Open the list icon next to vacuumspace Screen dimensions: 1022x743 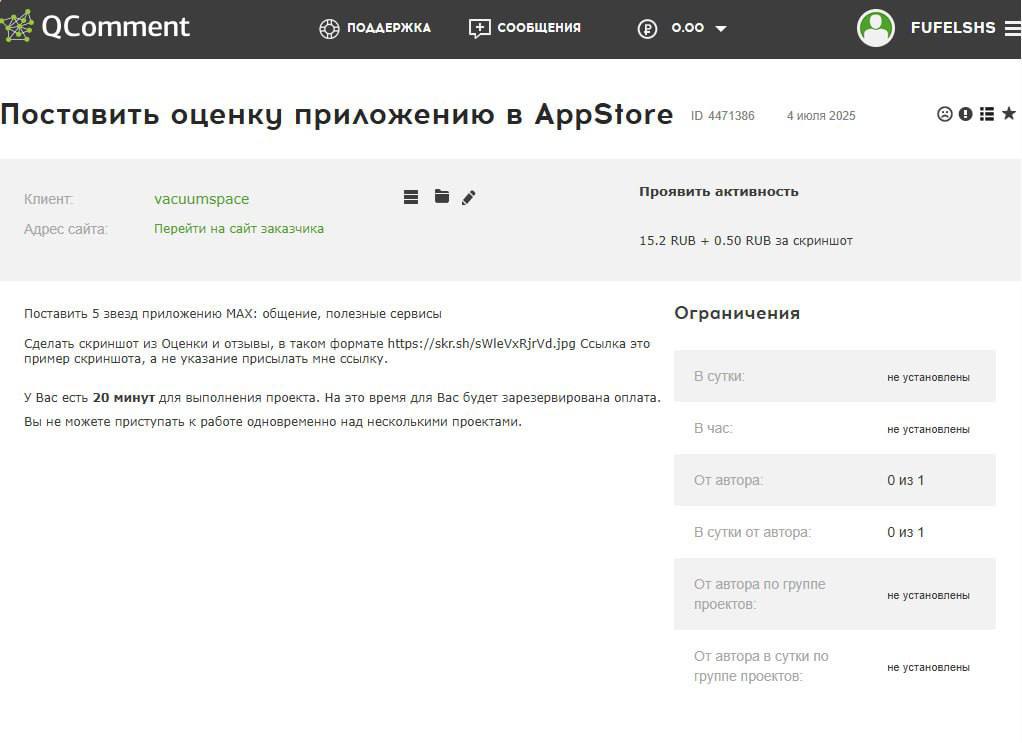click(411, 197)
